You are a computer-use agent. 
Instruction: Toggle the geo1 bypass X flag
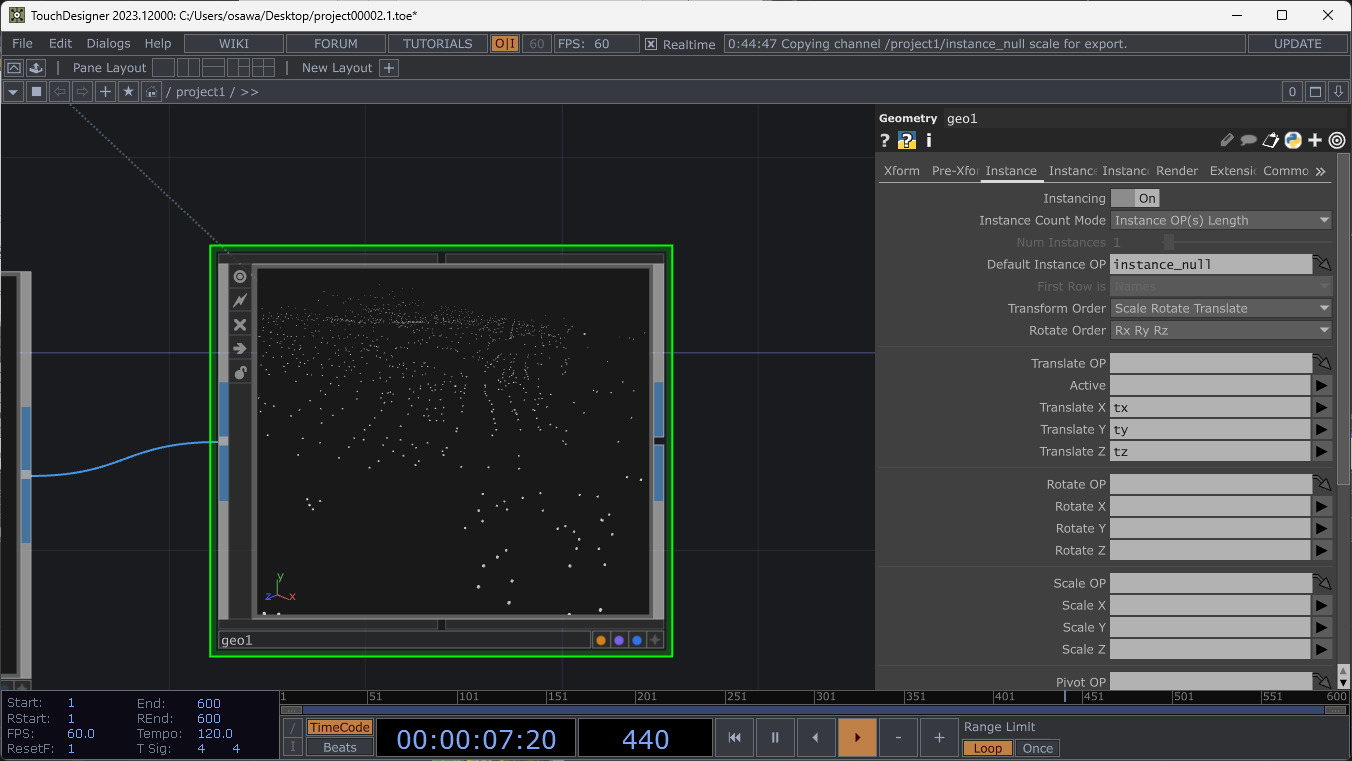point(240,324)
